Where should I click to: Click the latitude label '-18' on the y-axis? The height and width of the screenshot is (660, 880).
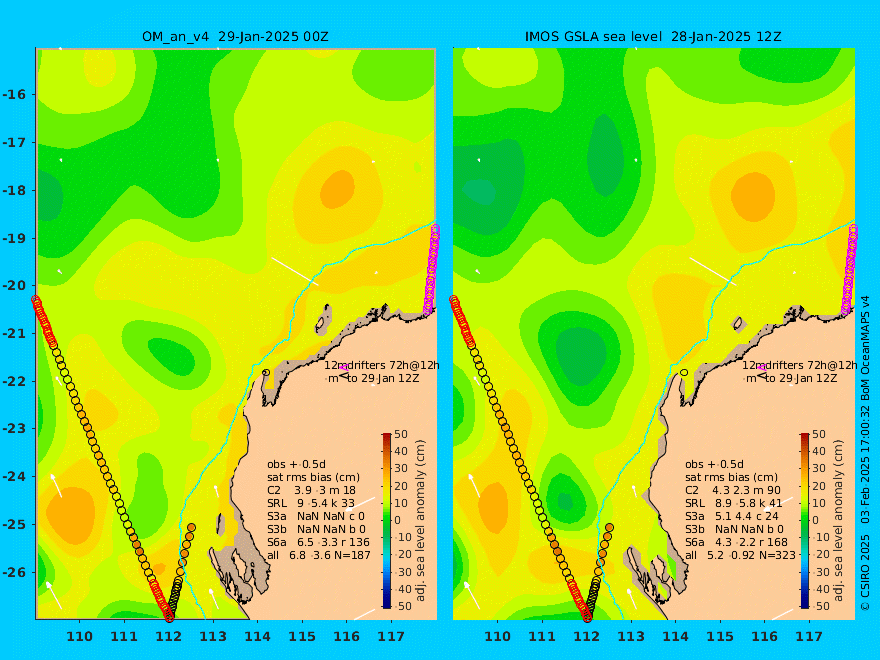pyautogui.click(x=13, y=190)
